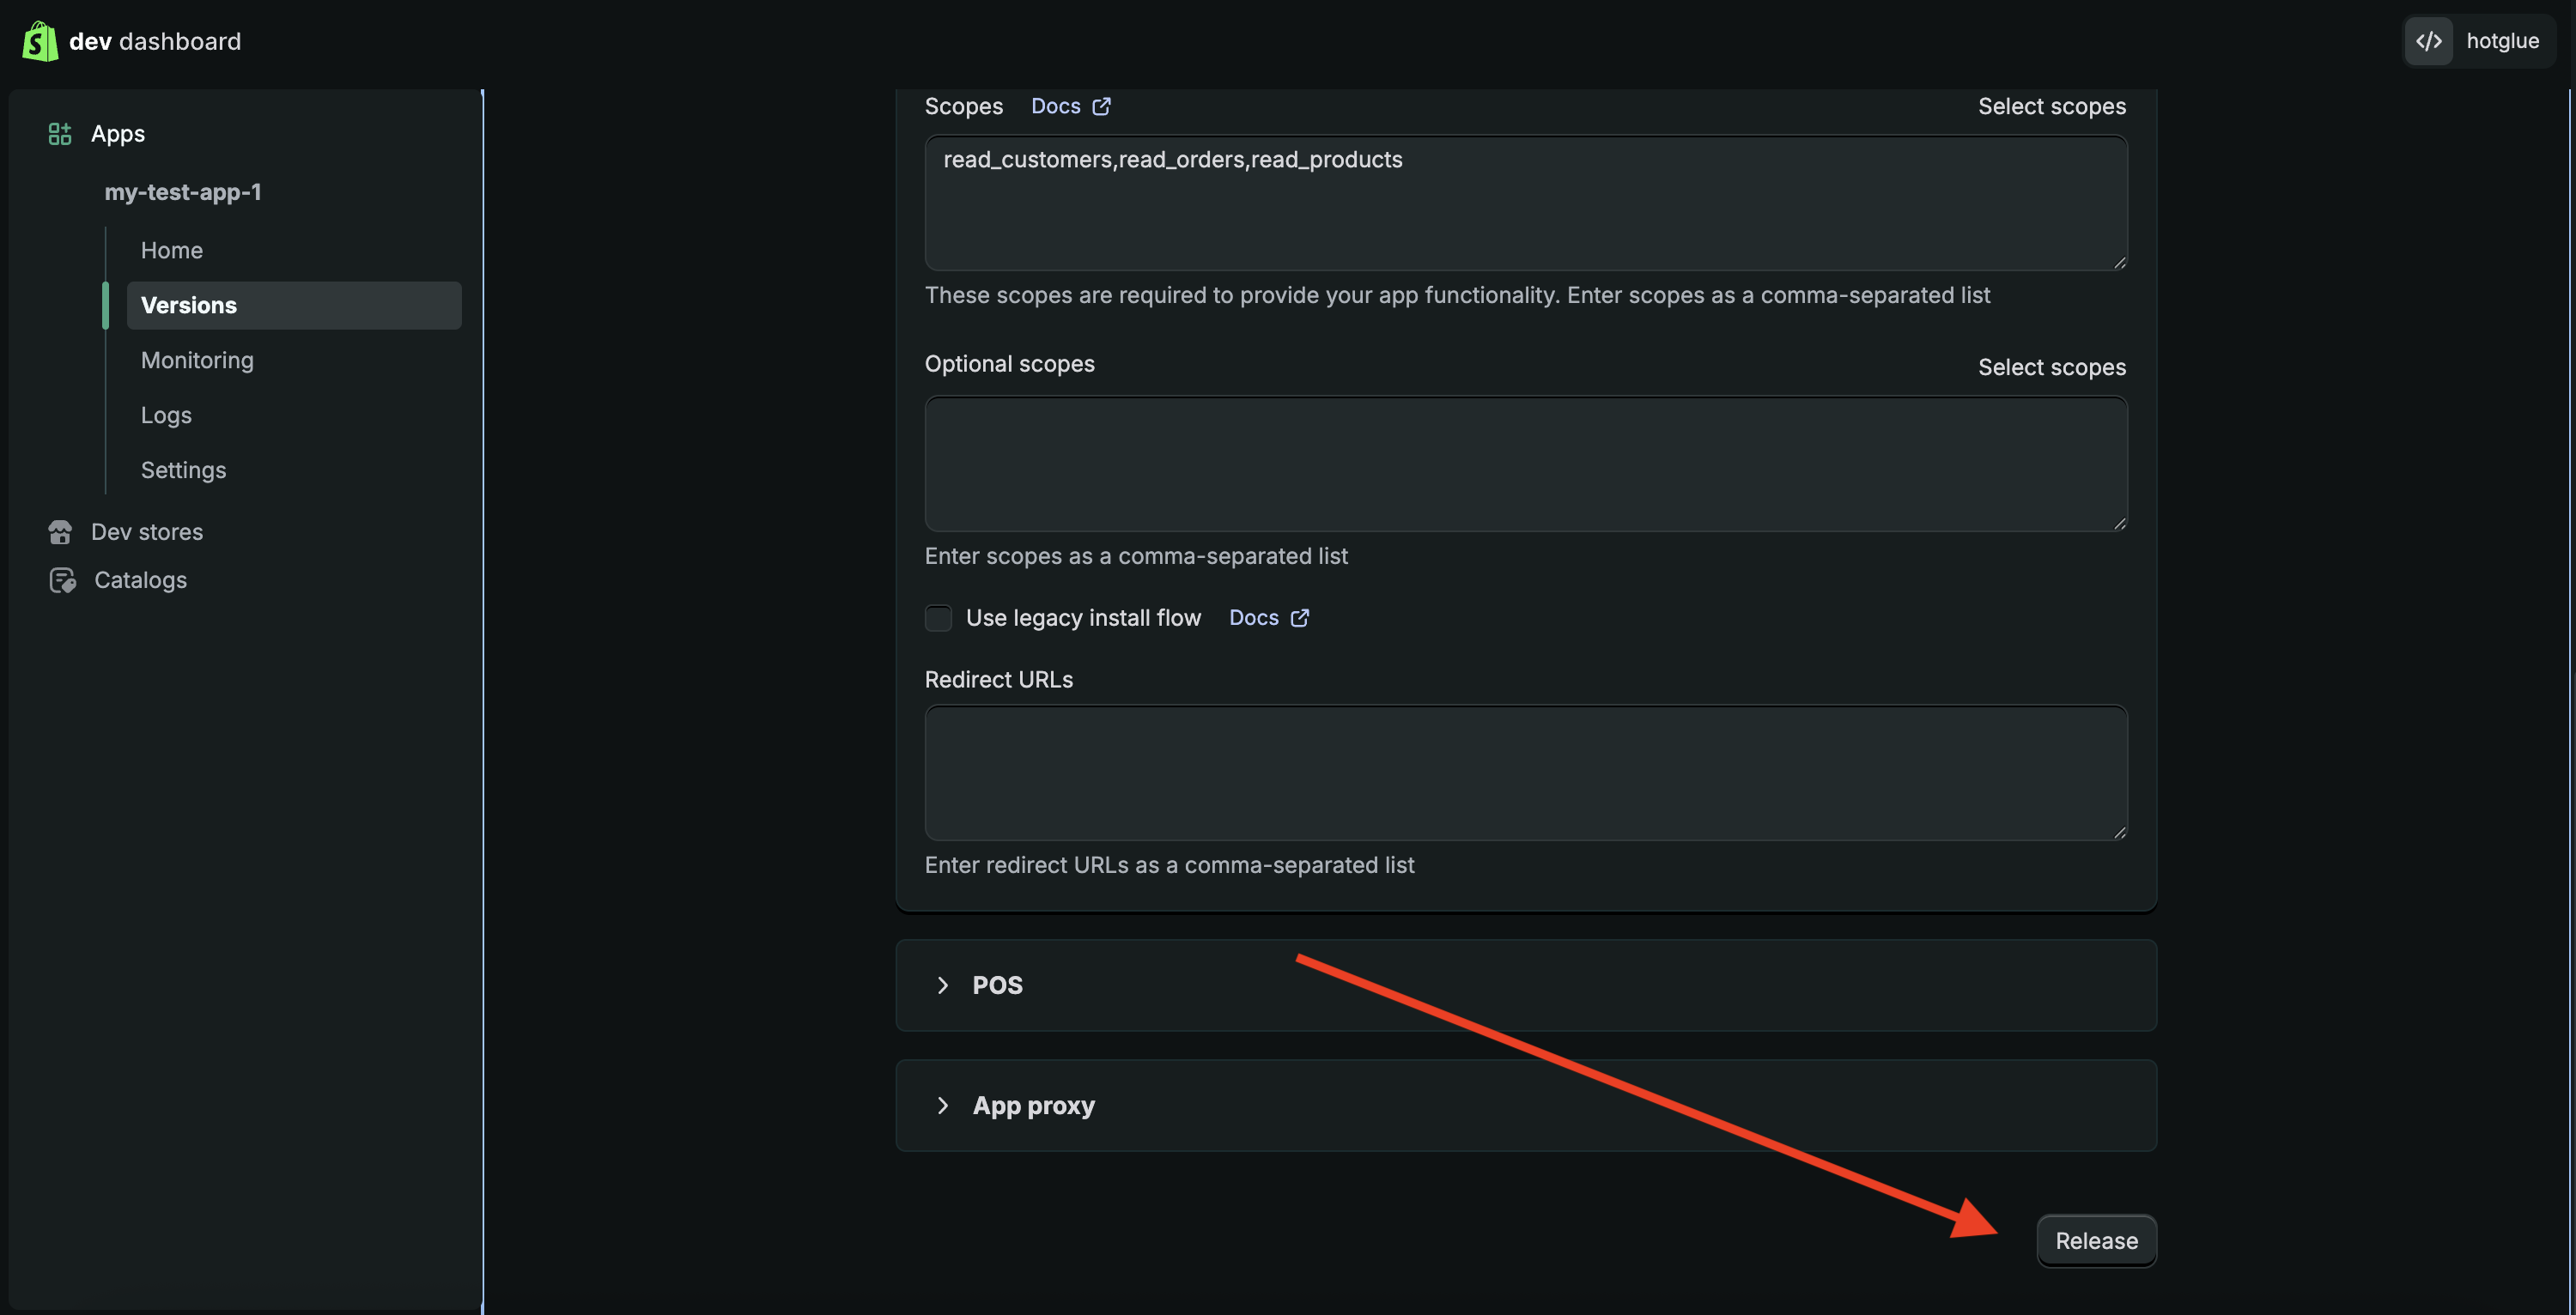Open Select scopes for Optional scopes
The width and height of the screenshot is (2576, 1315).
click(x=2051, y=367)
